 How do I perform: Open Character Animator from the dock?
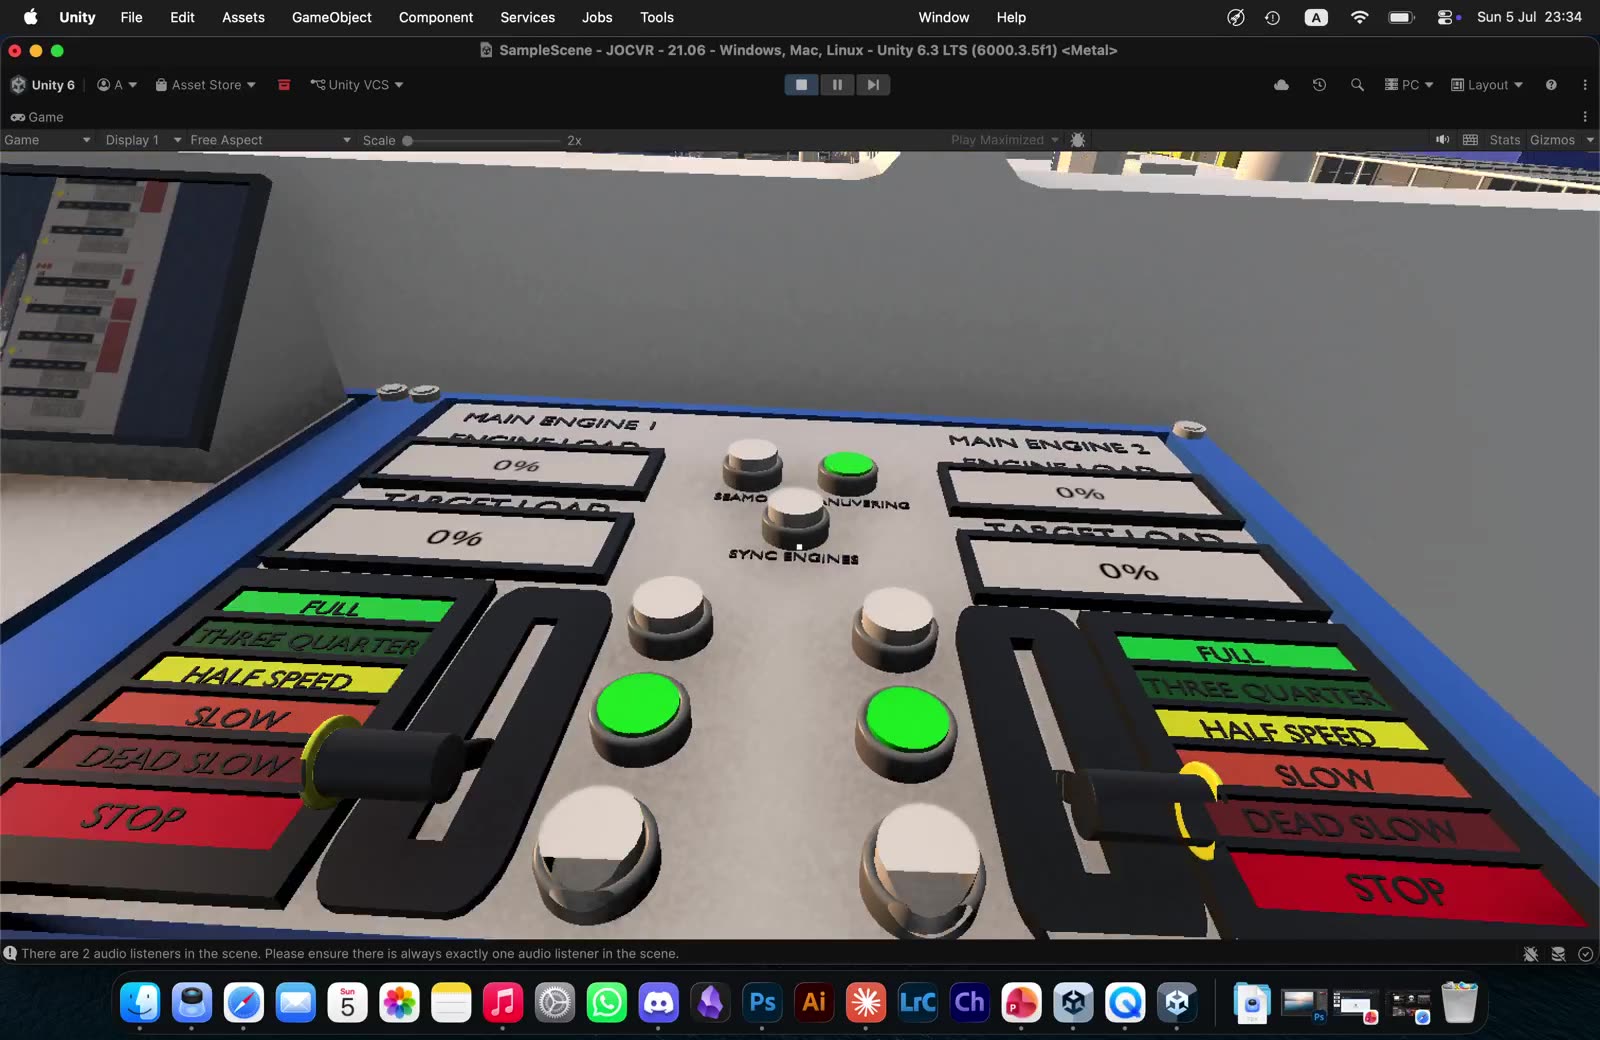point(970,1002)
